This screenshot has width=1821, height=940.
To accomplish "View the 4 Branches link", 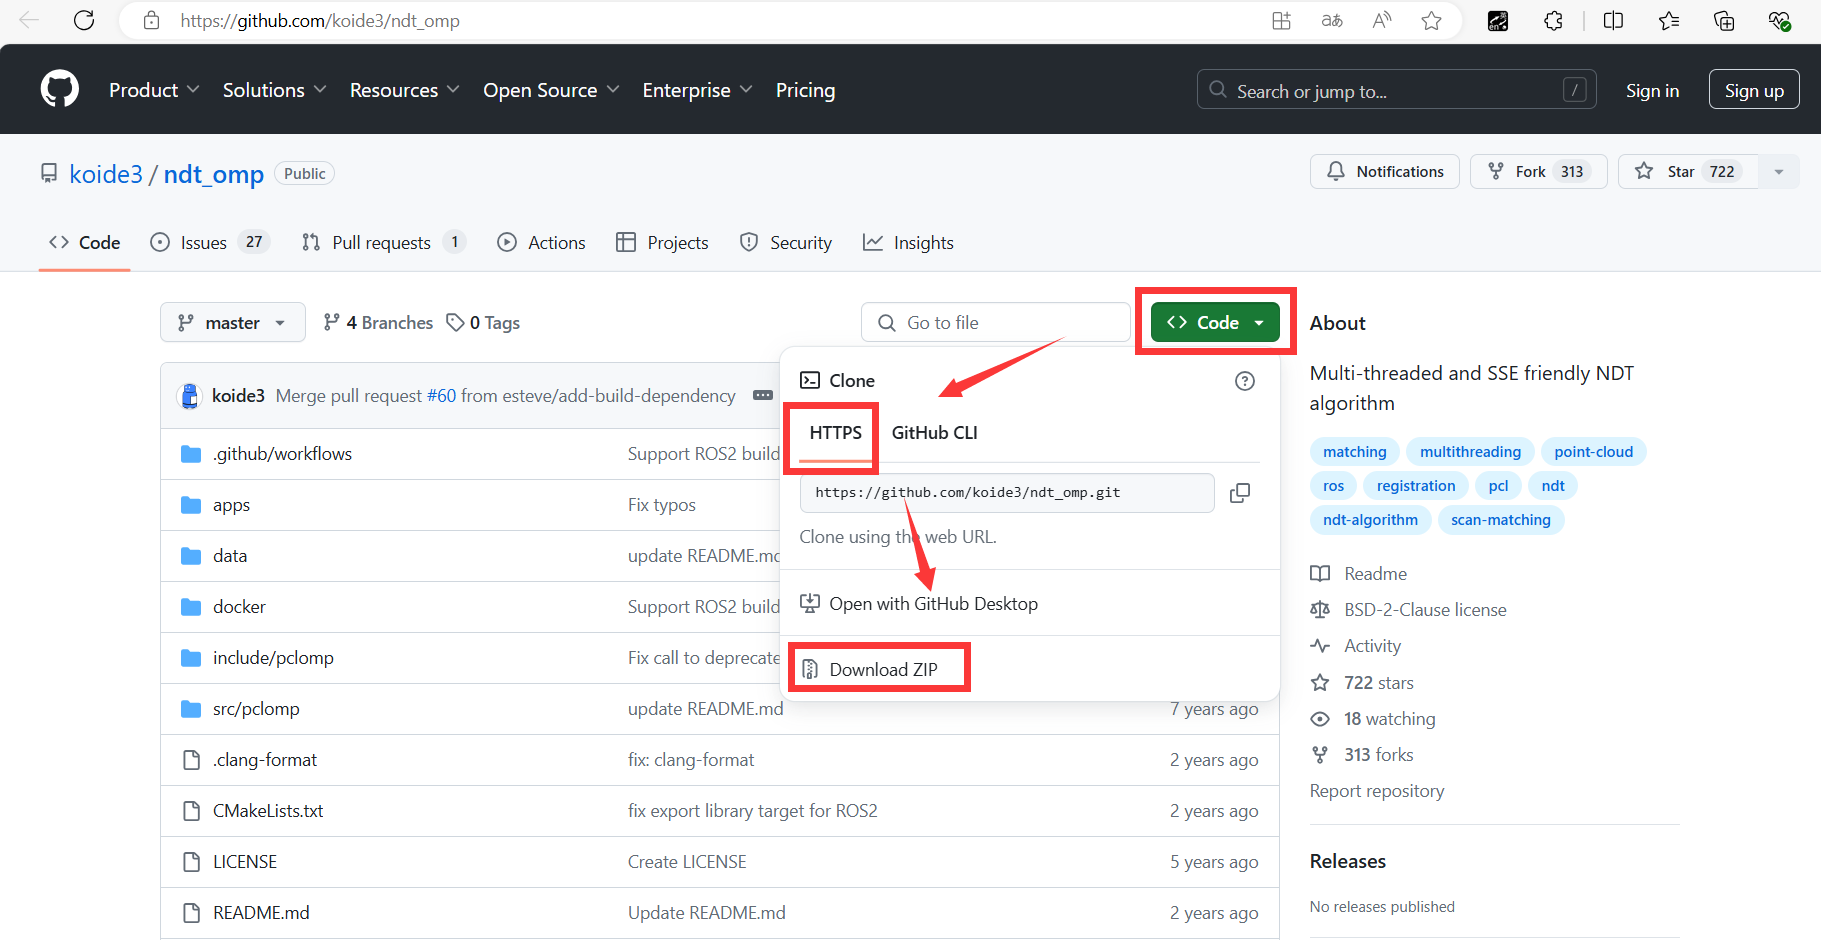I will coord(378,322).
